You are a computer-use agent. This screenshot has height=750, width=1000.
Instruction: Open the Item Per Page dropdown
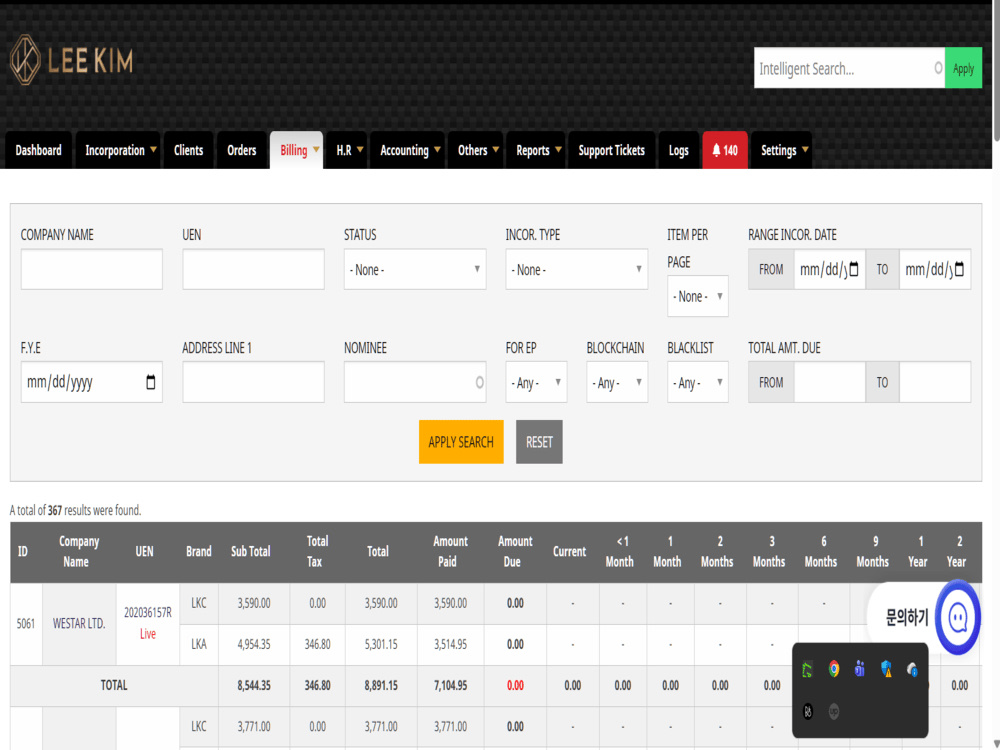pos(698,296)
